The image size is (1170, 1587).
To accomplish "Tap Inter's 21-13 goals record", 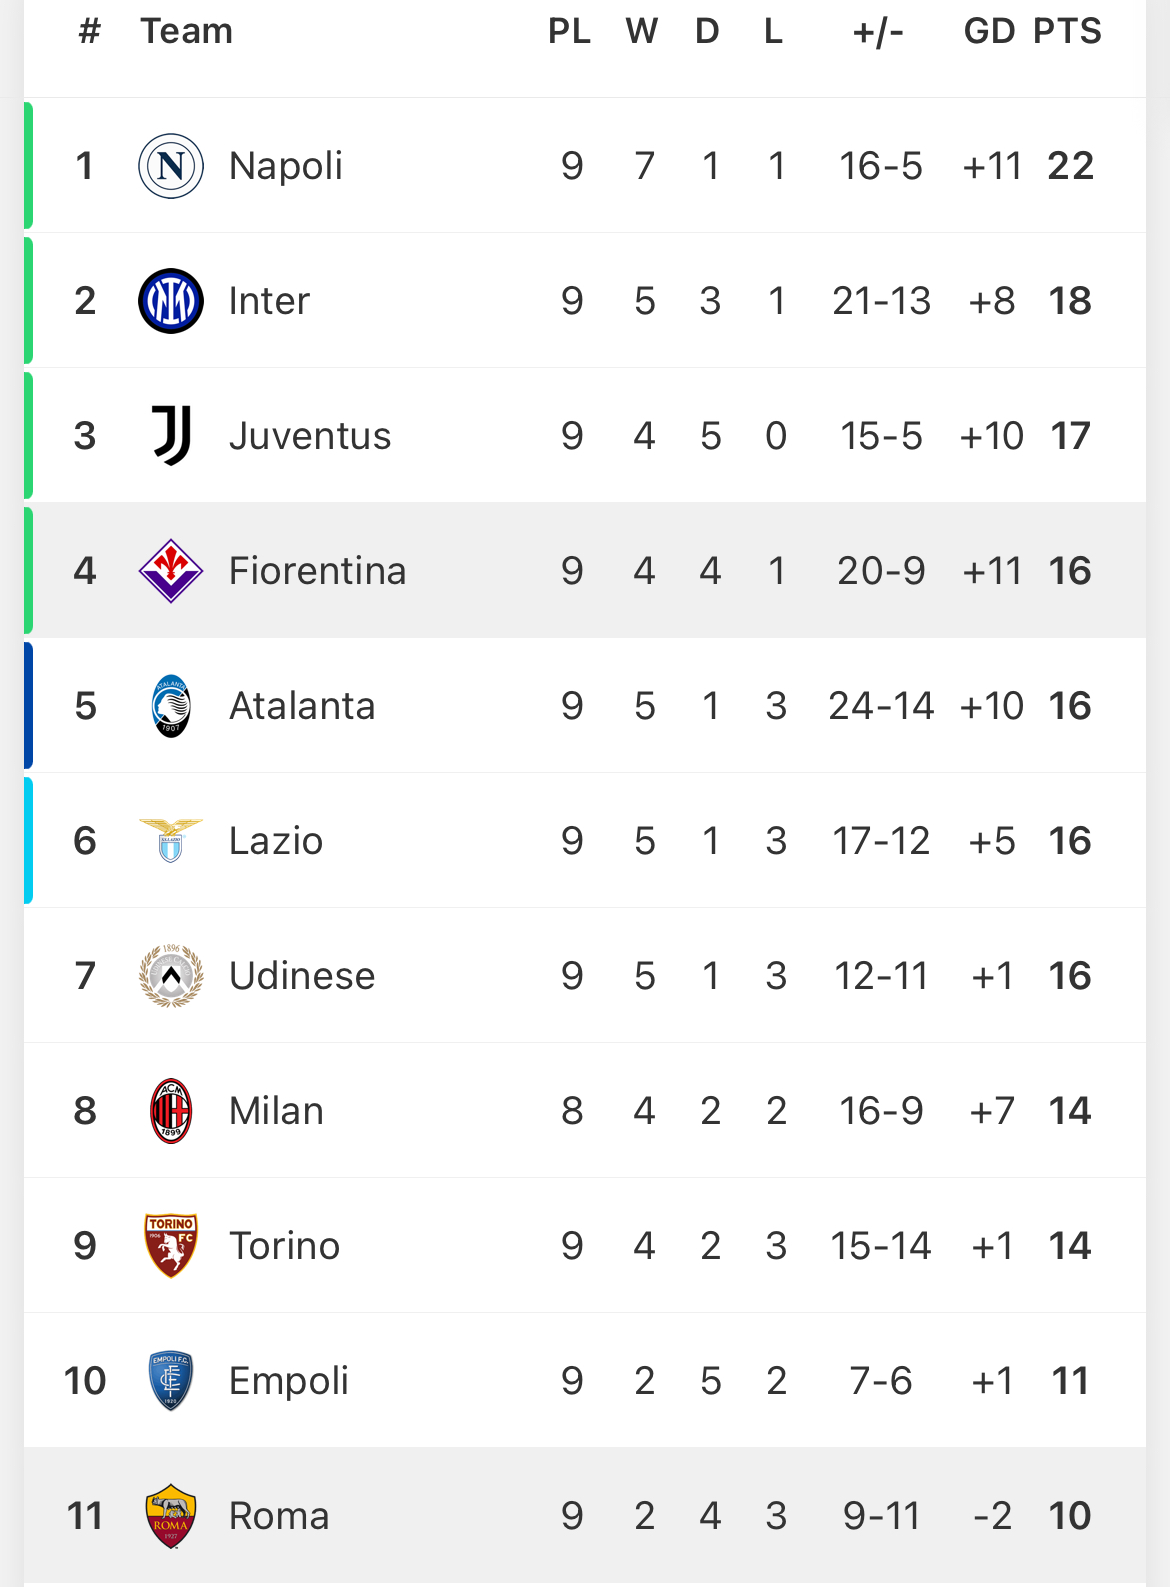I will click(x=881, y=301).
